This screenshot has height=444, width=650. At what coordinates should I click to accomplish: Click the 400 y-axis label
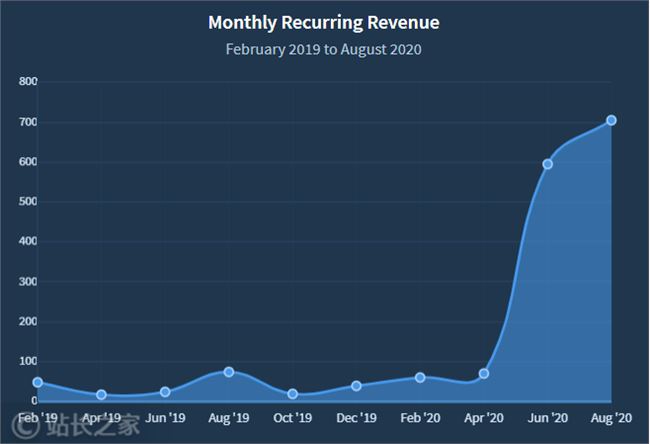tap(28, 241)
